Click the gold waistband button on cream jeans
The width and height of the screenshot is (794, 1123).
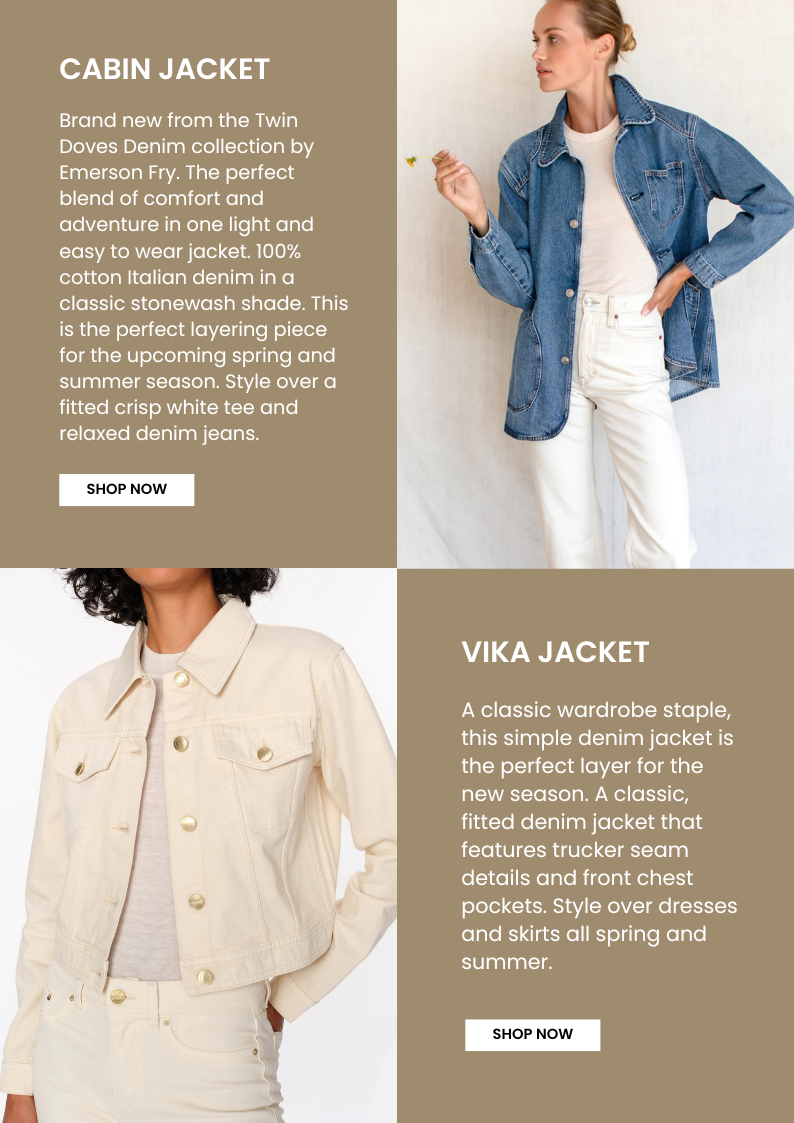[x=118, y=996]
